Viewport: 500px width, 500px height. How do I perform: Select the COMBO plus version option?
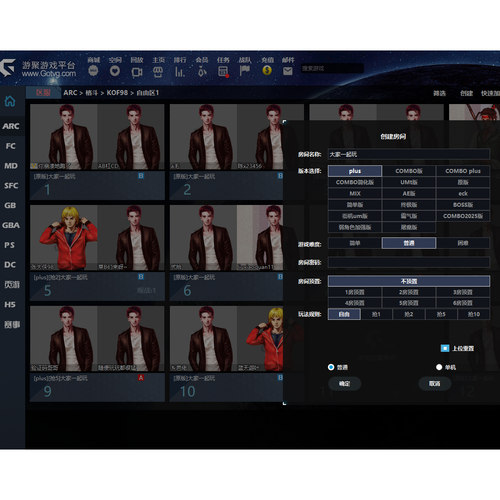click(x=463, y=171)
